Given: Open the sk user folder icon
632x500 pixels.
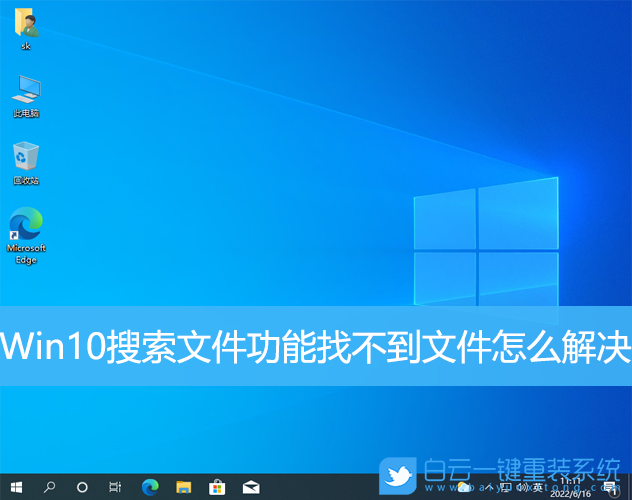Looking at the screenshot, I should [26, 29].
